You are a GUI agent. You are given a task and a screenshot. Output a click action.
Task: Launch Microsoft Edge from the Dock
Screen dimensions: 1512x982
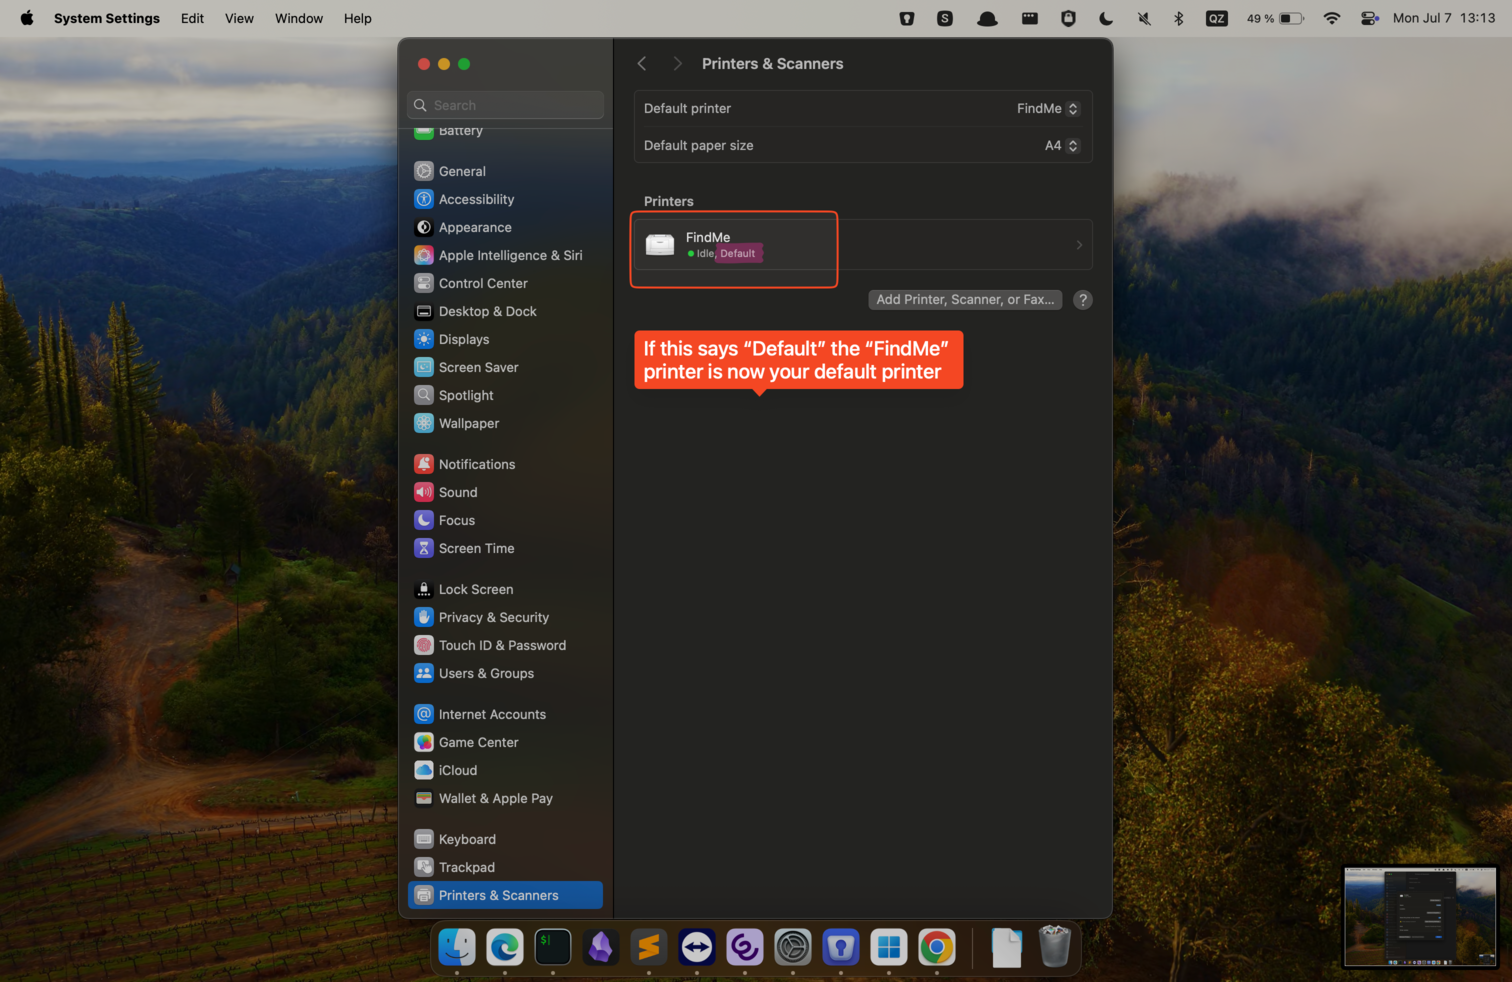point(505,947)
